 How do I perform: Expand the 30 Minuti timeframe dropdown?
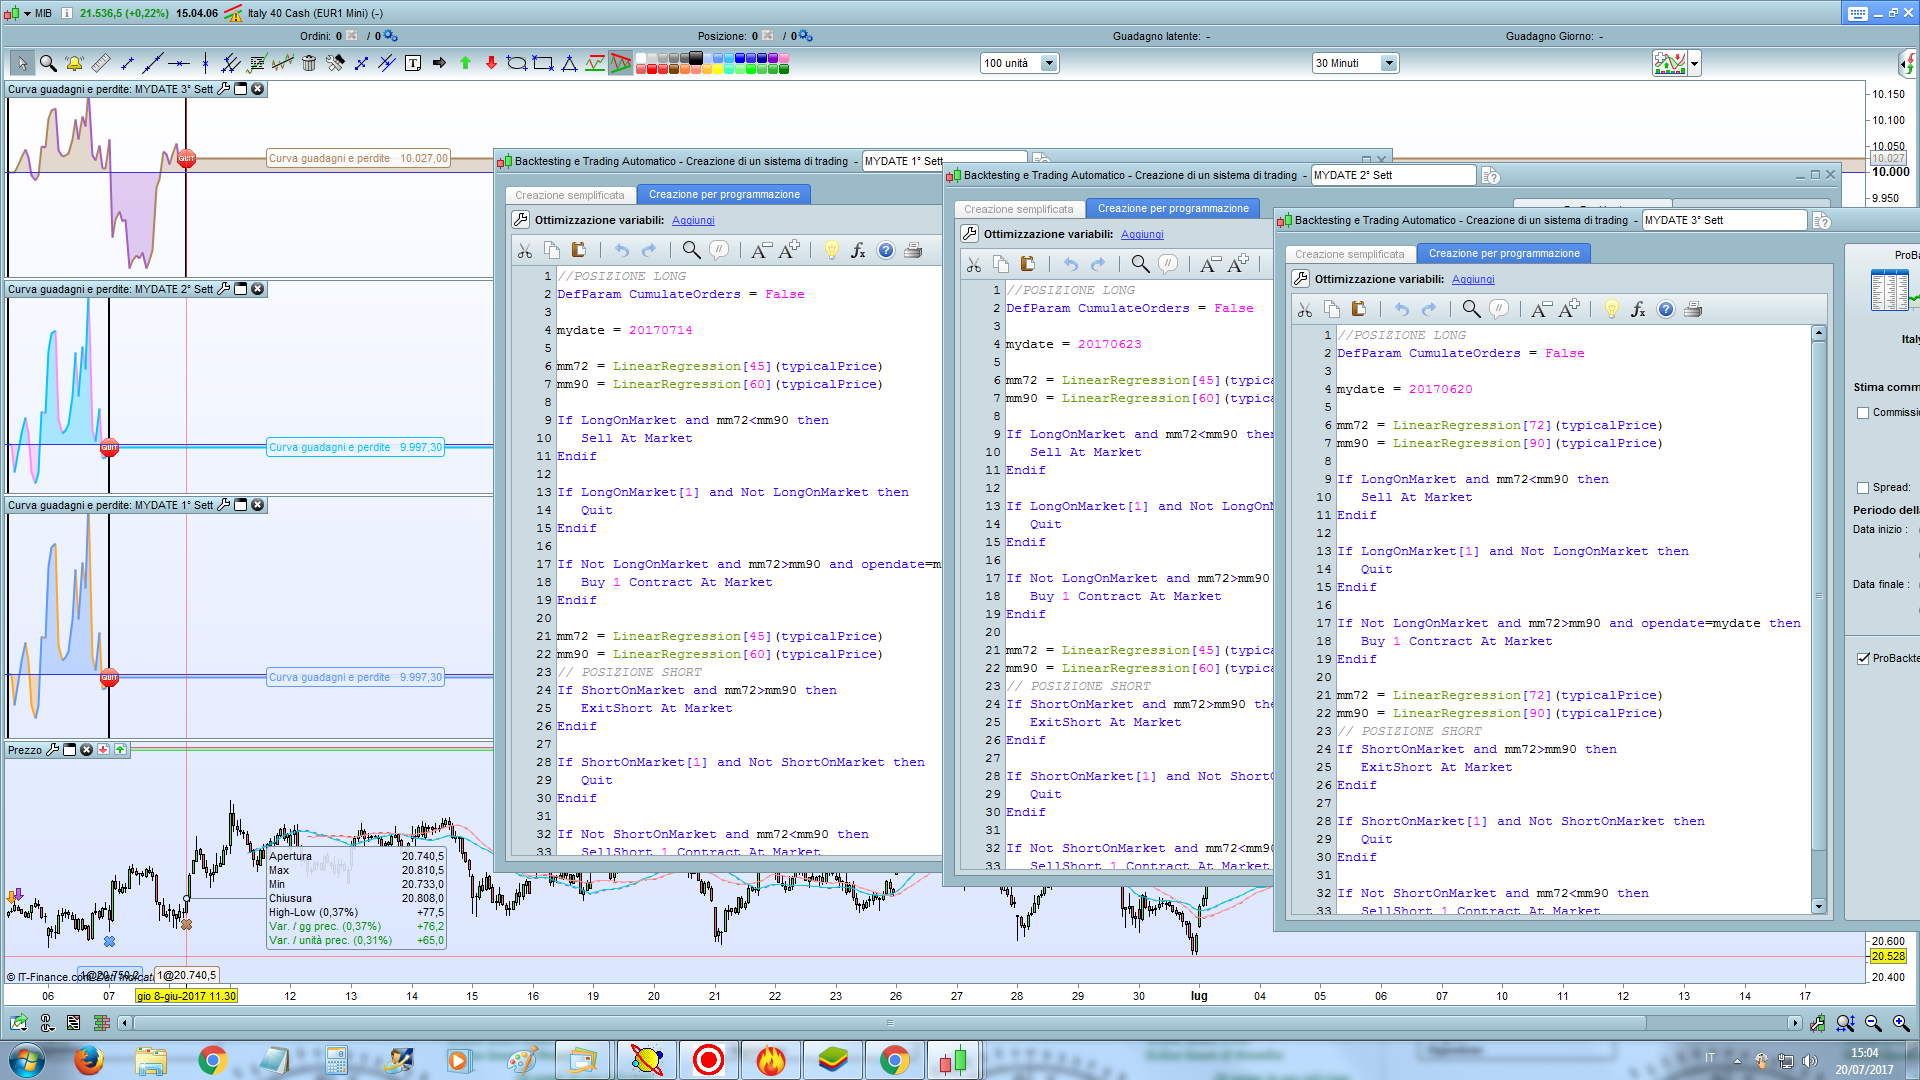(1388, 64)
